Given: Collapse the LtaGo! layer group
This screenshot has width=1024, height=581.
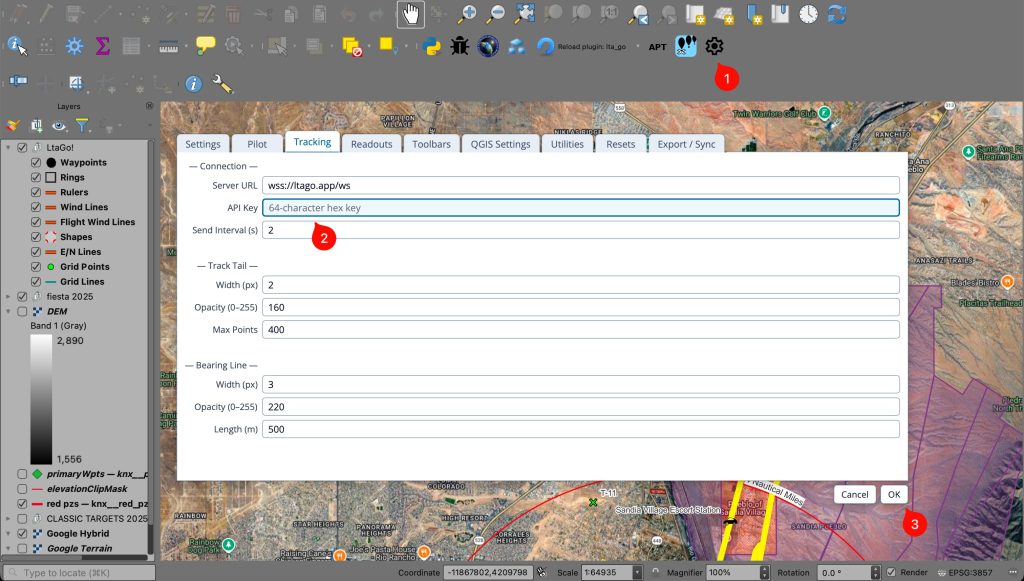Looking at the screenshot, I should (9, 148).
